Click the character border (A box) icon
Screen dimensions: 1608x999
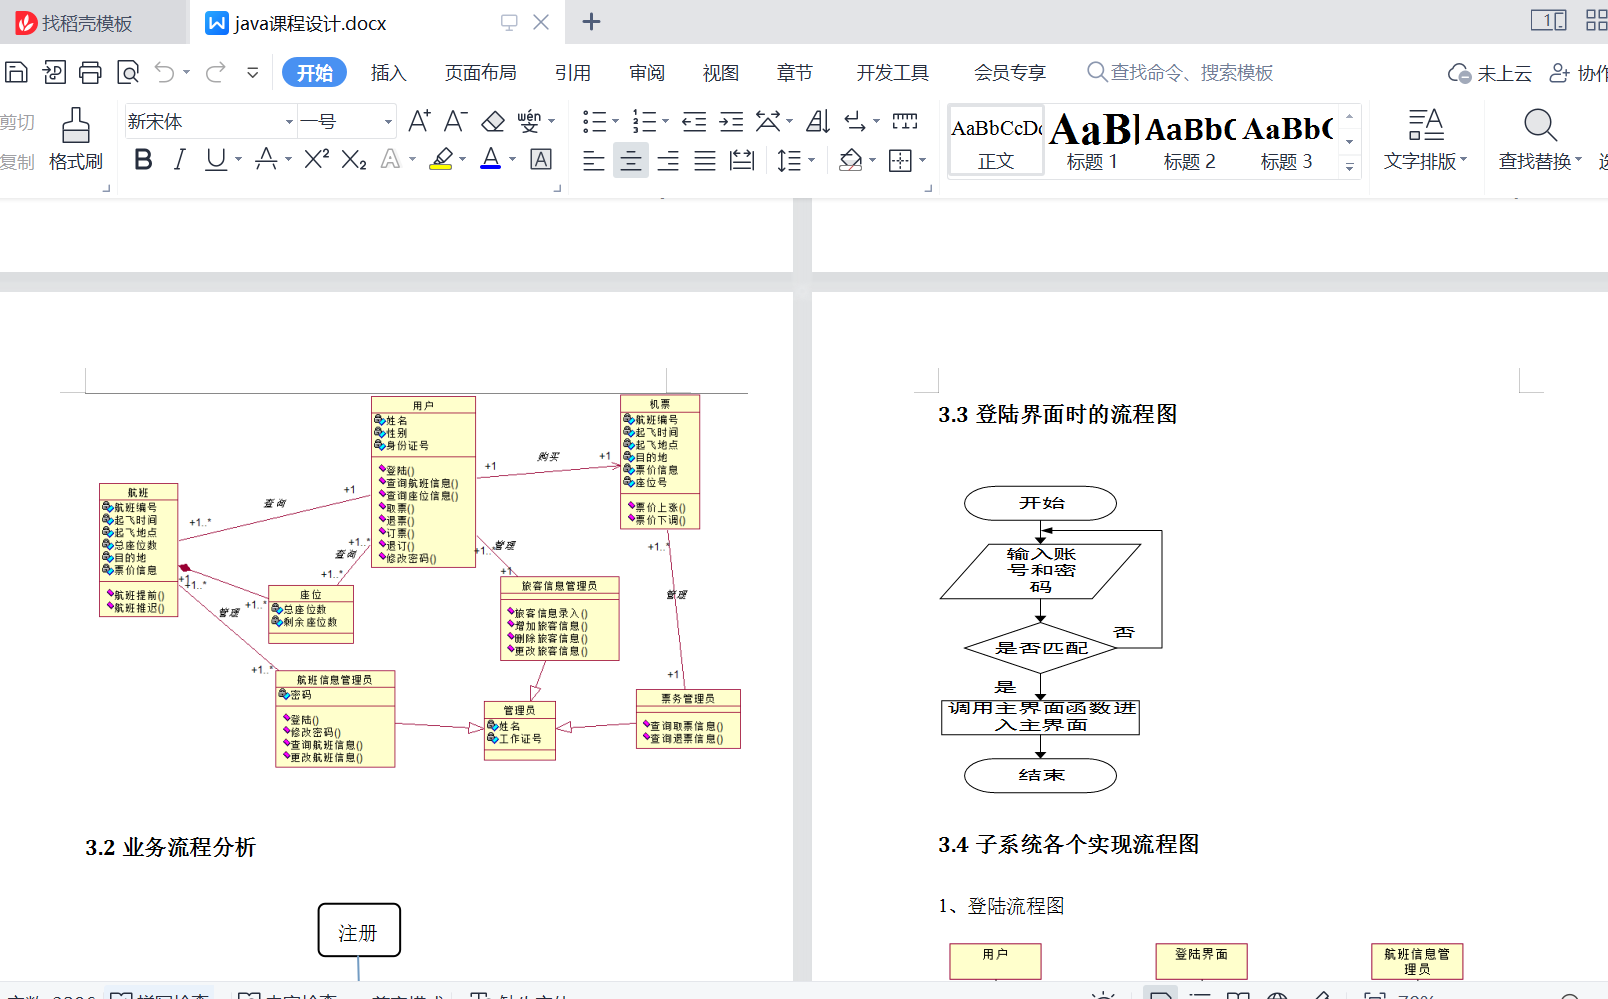pos(541,159)
